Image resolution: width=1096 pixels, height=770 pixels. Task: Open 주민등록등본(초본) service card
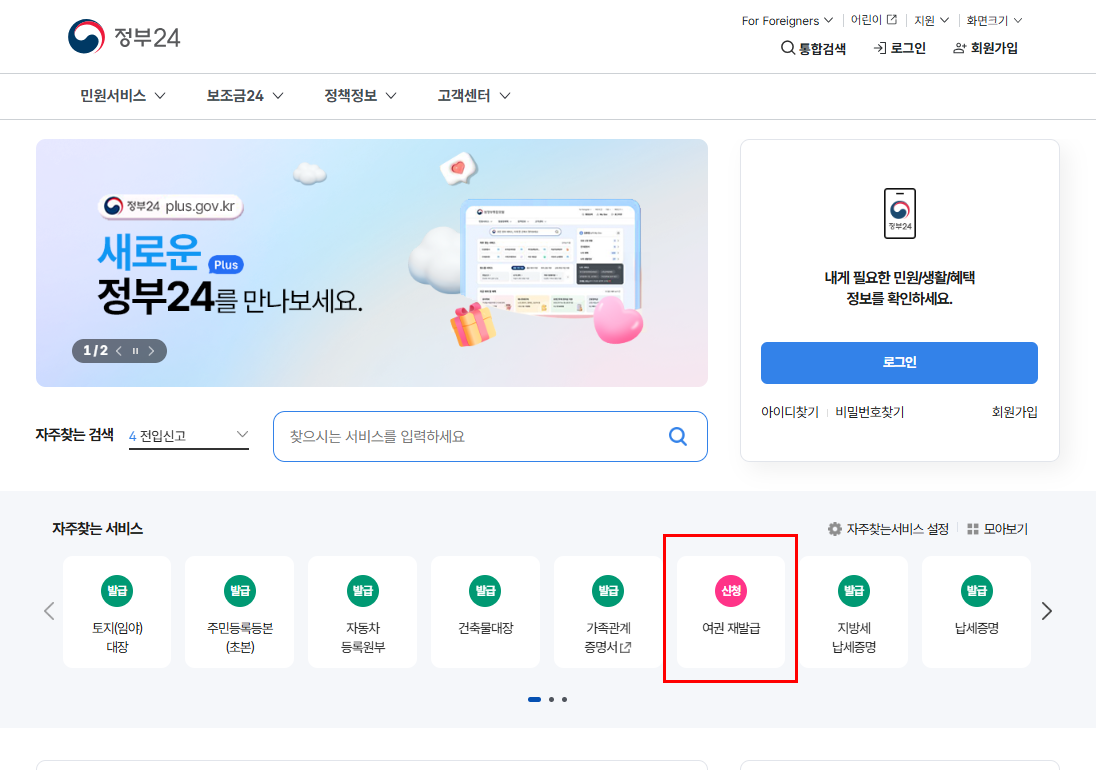pos(240,612)
